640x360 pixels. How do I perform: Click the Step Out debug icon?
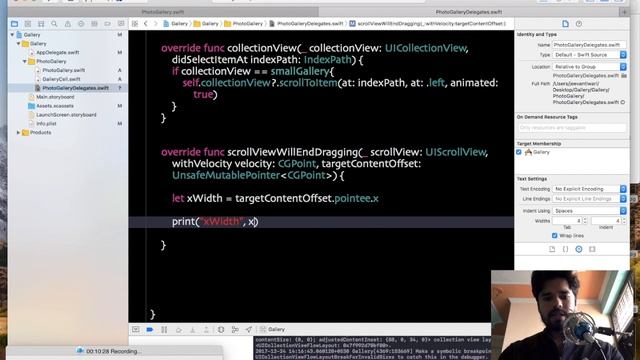[x=206, y=329]
